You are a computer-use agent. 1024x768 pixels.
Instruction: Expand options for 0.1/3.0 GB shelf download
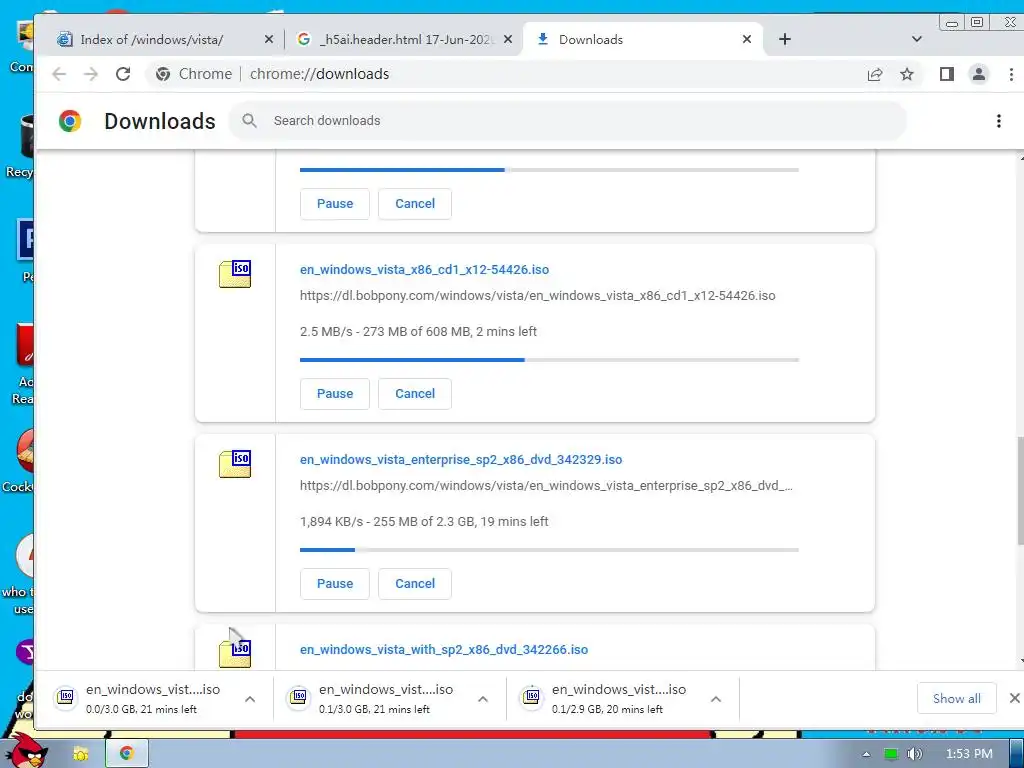(x=483, y=699)
